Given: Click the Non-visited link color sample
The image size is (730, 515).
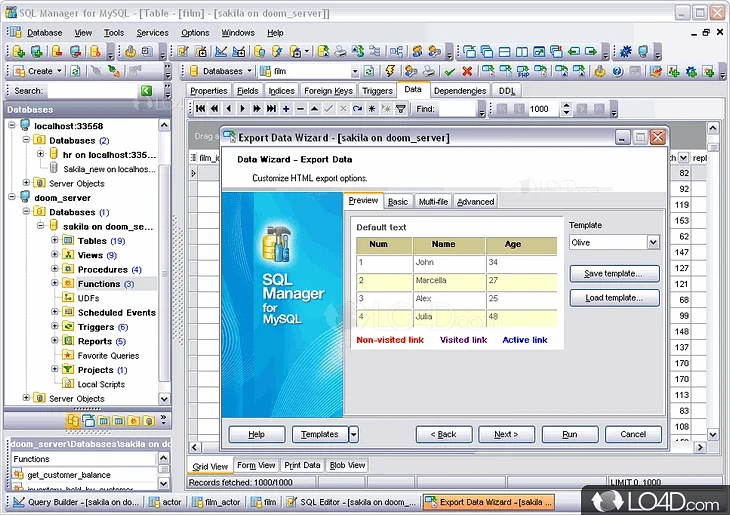Looking at the screenshot, I should point(390,340).
